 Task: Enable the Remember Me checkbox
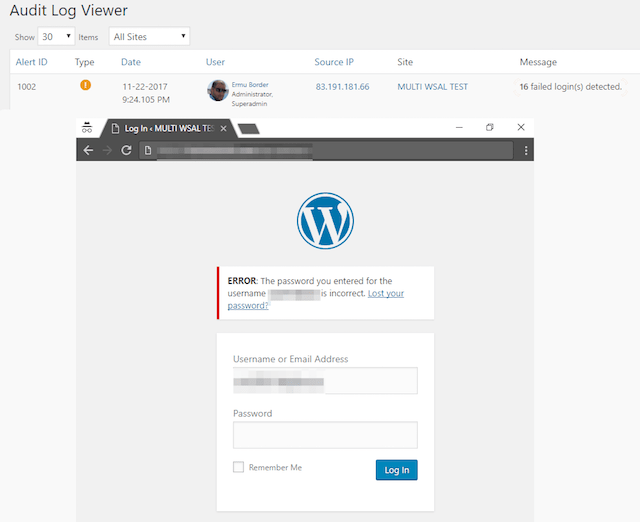tap(238, 467)
